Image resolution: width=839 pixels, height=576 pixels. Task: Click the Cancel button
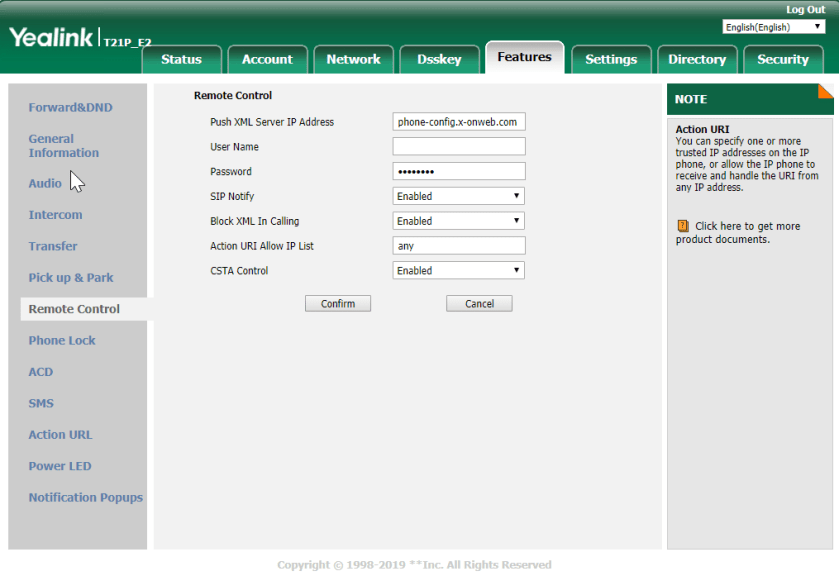(x=479, y=303)
